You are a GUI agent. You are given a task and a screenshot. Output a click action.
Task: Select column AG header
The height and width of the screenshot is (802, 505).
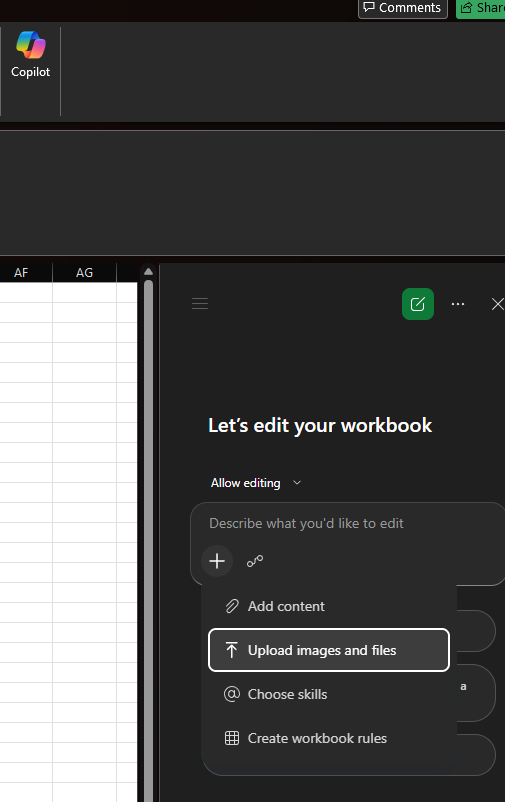[x=84, y=273]
